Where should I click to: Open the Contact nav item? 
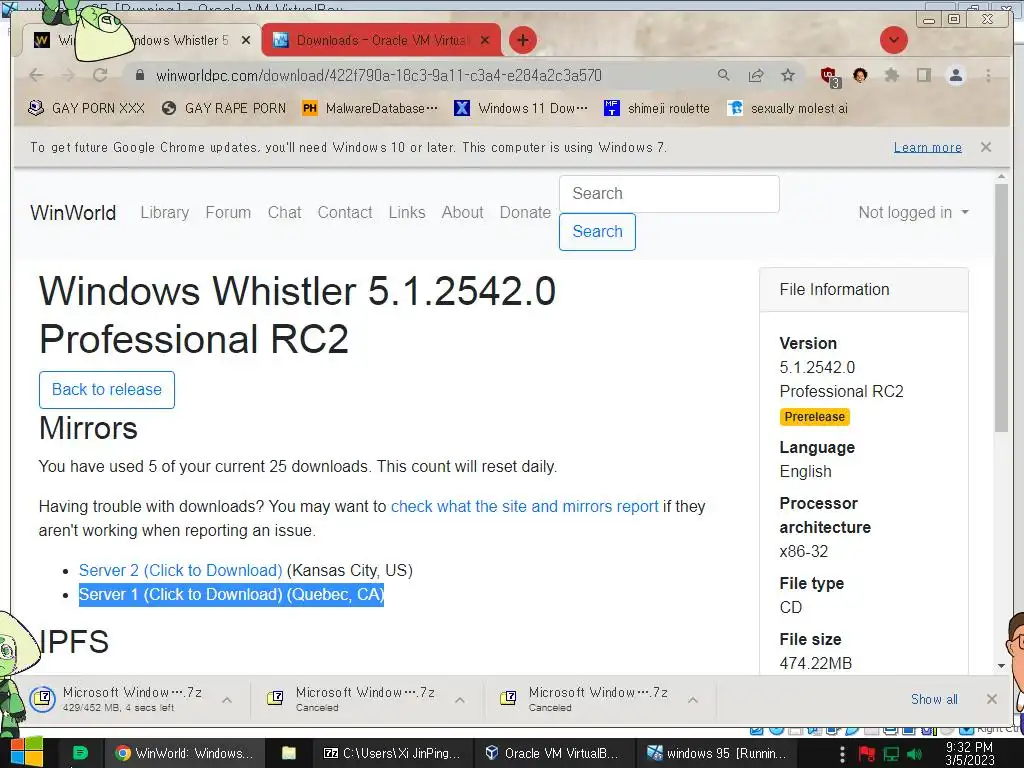click(x=345, y=212)
